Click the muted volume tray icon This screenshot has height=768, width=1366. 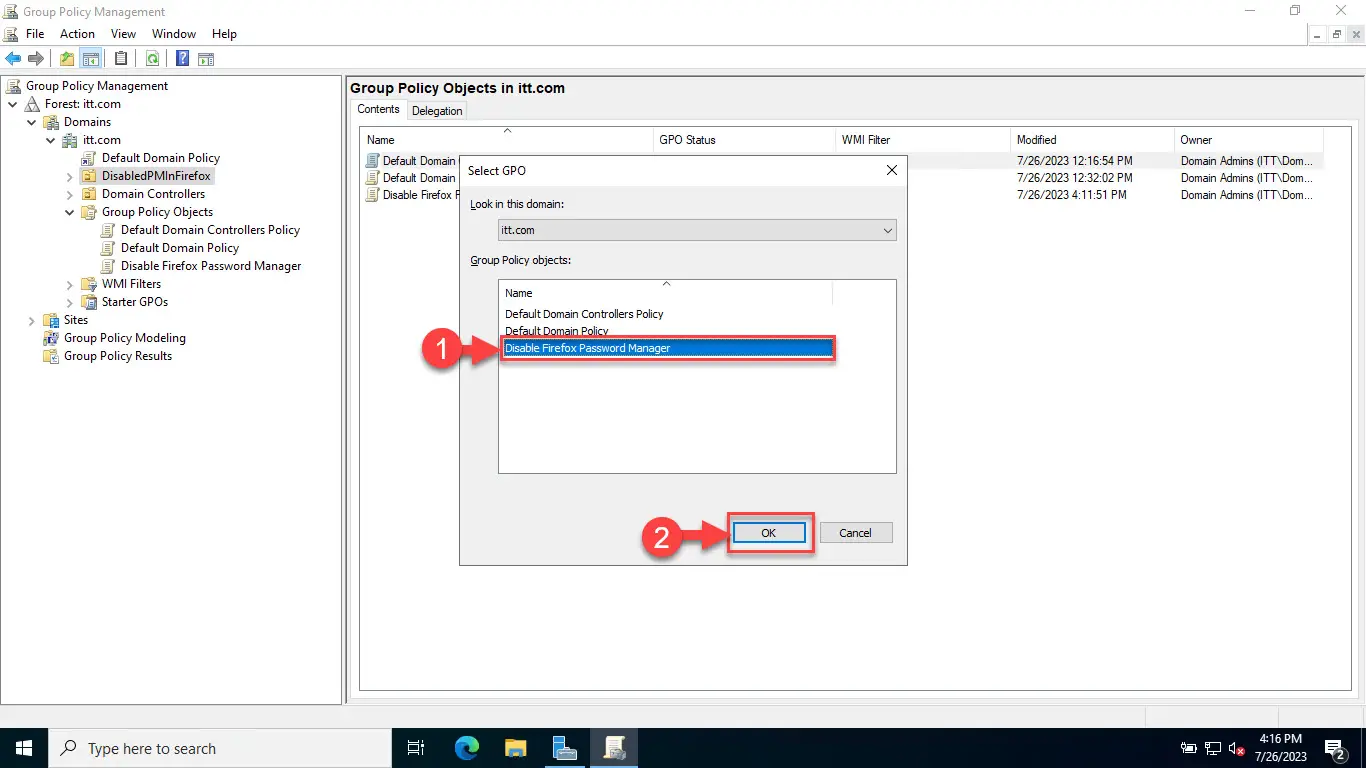click(1237, 748)
